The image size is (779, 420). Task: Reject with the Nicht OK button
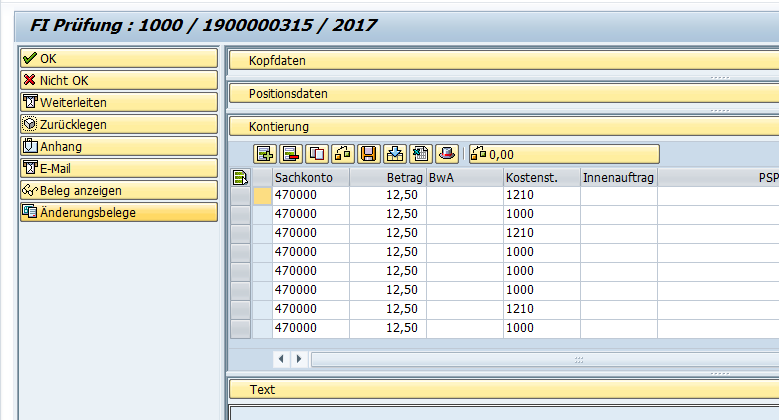click(118, 81)
